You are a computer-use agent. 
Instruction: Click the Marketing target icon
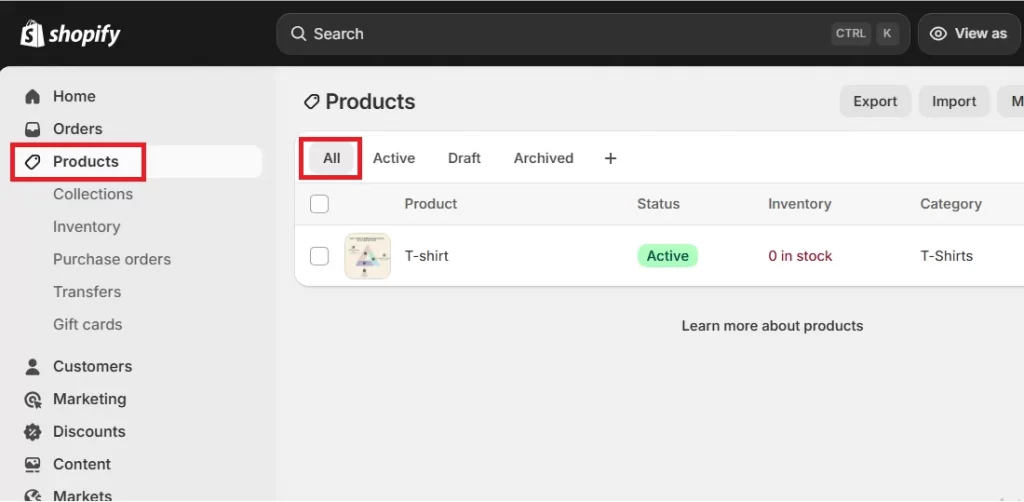point(33,399)
